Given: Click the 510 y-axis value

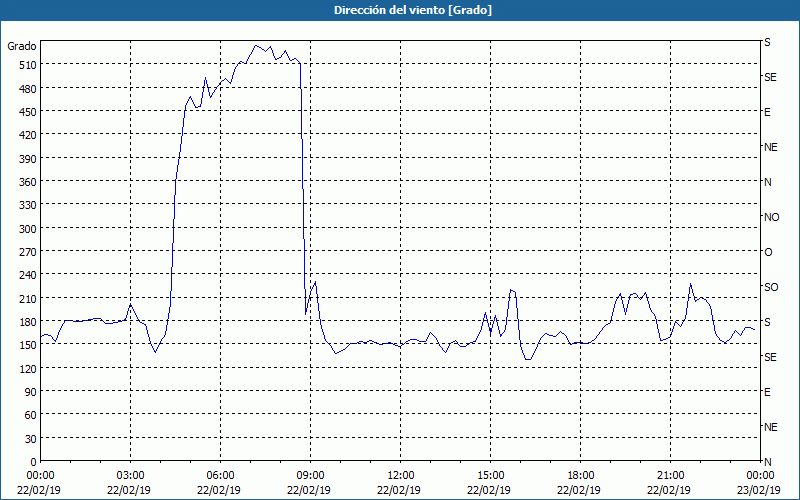Looking at the screenshot, I should [29, 65].
